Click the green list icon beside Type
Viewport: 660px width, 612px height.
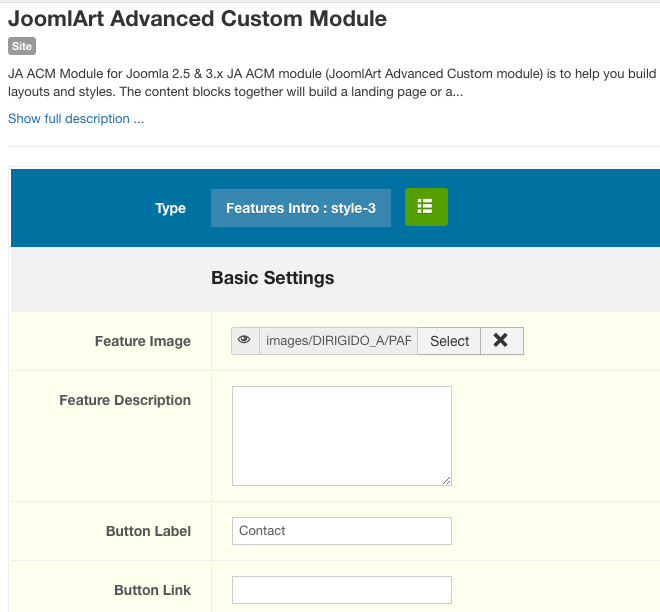click(426, 207)
